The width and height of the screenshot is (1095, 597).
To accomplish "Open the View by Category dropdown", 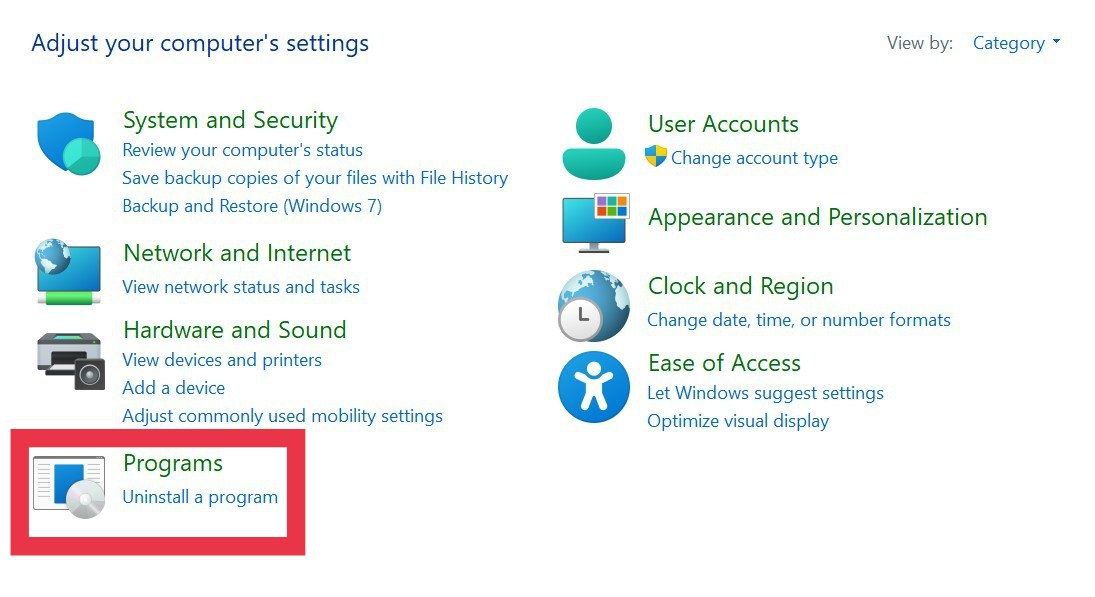I will 1015,43.
